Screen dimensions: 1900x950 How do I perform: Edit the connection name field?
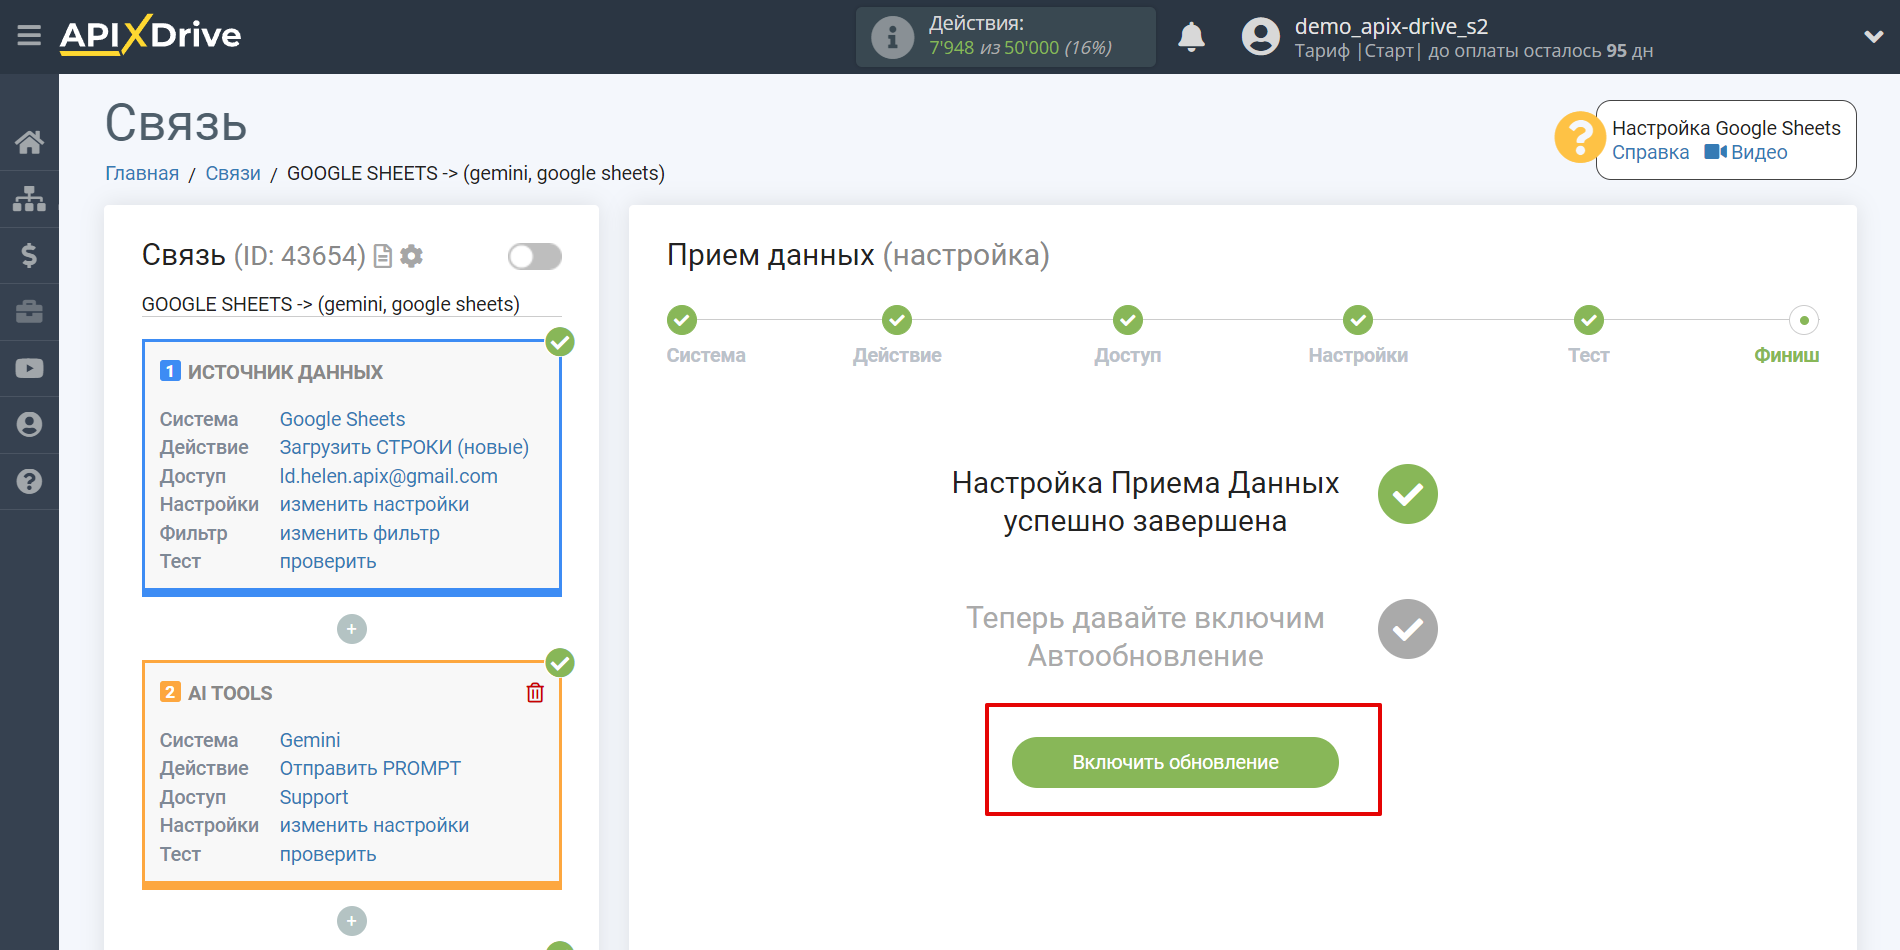point(351,304)
